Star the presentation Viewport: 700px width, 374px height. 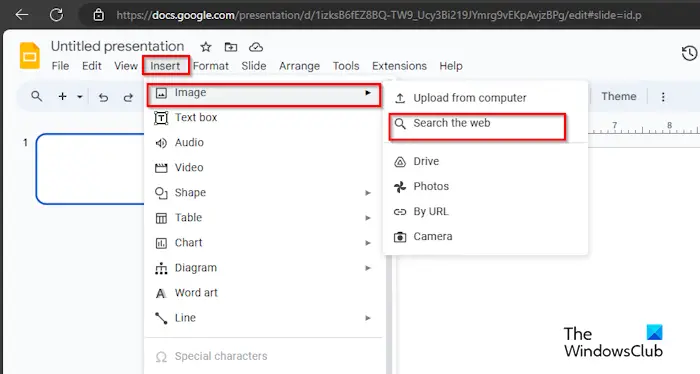tap(206, 47)
